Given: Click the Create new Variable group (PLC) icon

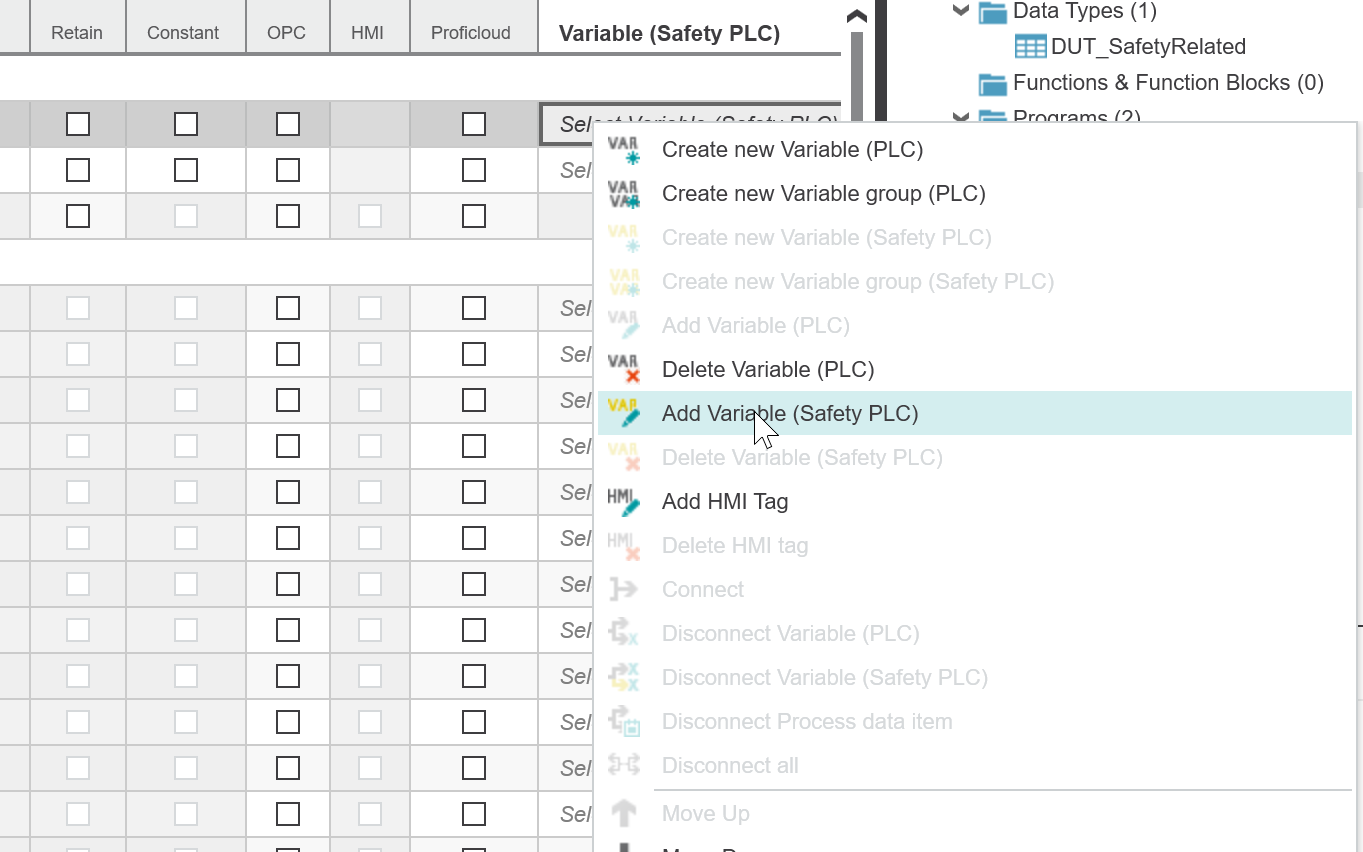Looking at the screenshot, I should pyautogui.click(x=624, y=194).
